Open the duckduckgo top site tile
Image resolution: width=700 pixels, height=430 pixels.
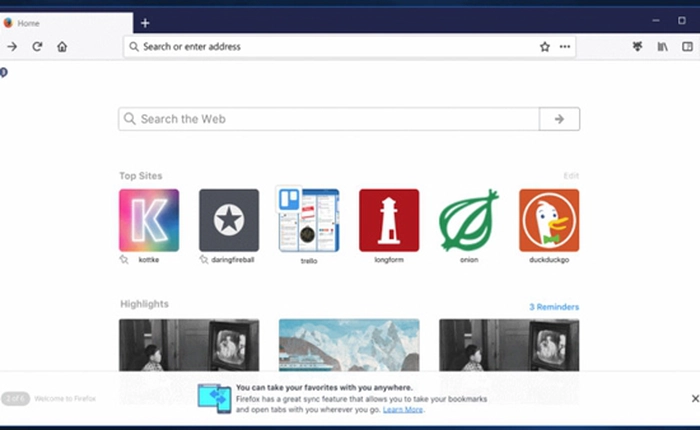coord(549,220)
